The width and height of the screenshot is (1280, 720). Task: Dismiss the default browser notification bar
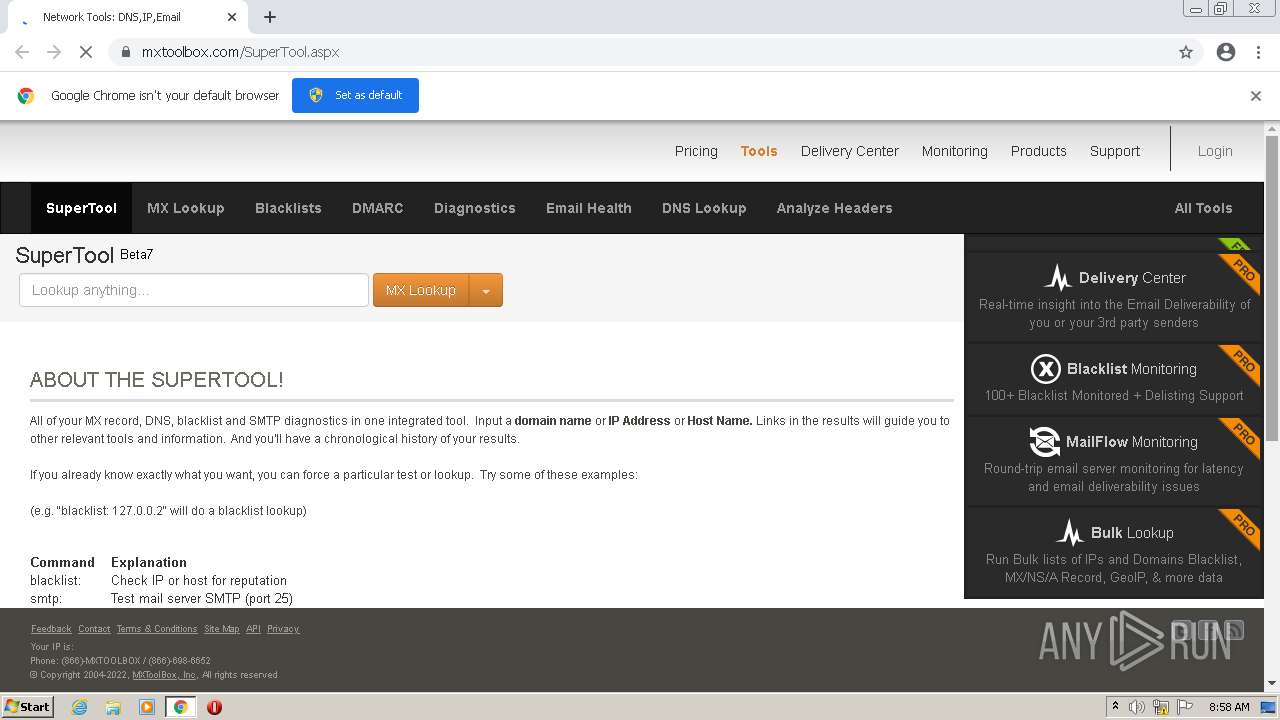(x=1256, y=96)
